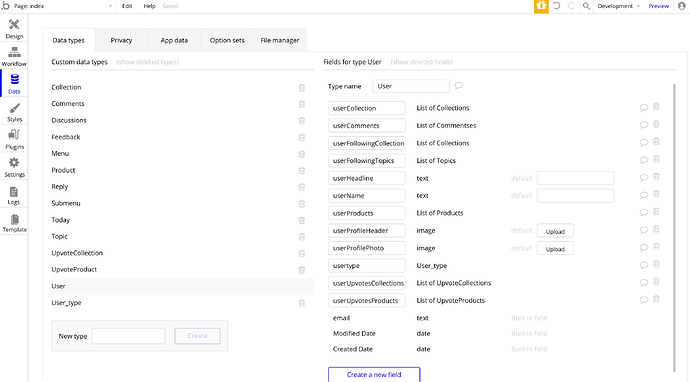Open the Development version dropdown
The width and height of the screenshot is (690, 382).
(618, 6)
